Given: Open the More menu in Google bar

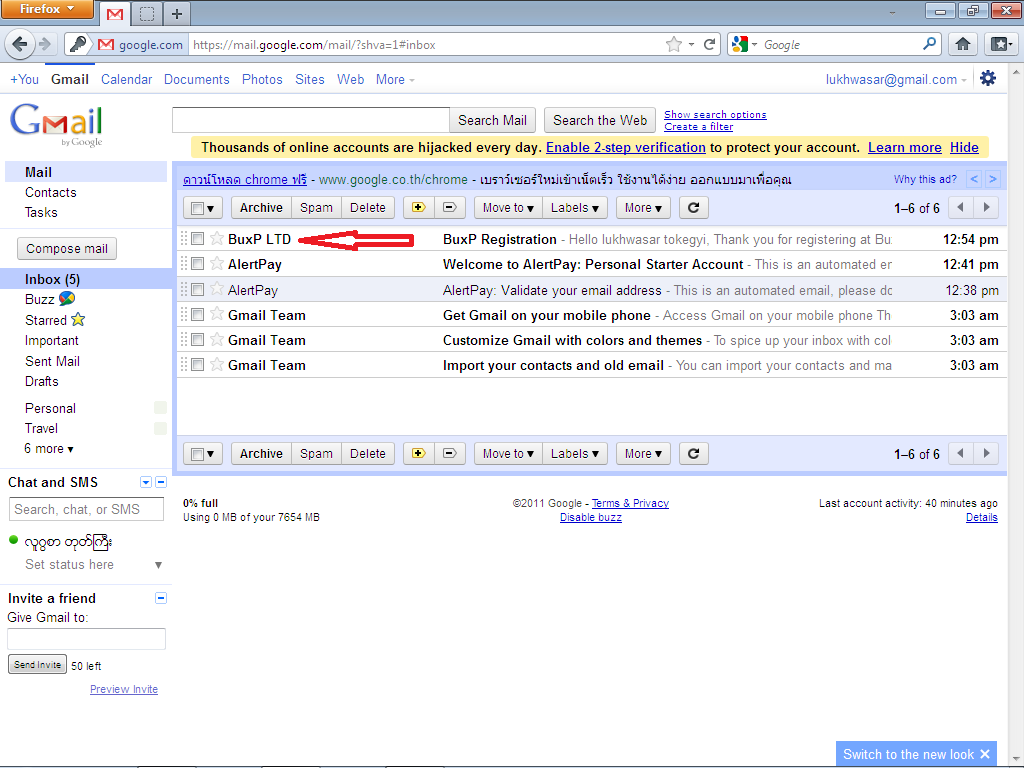Looking at the screenshot, I should (x=394, y=79).
